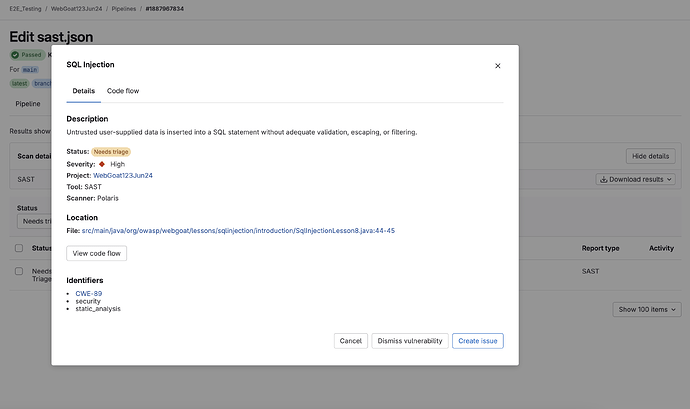The width and height of the screenshot is (690, 409).
Task: Click the Cancel button
Action: coord(351,341)
